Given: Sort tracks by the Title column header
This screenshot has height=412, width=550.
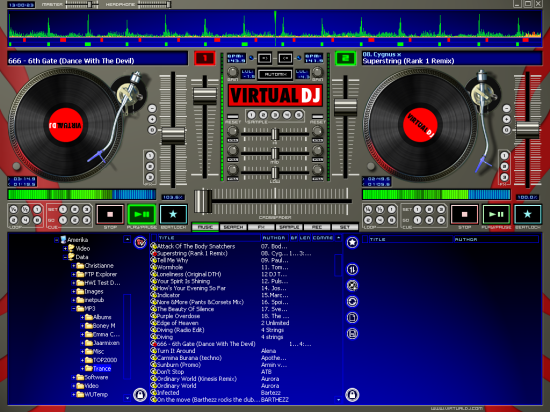Looking at the screenshot, I should [x=209, y=238].
